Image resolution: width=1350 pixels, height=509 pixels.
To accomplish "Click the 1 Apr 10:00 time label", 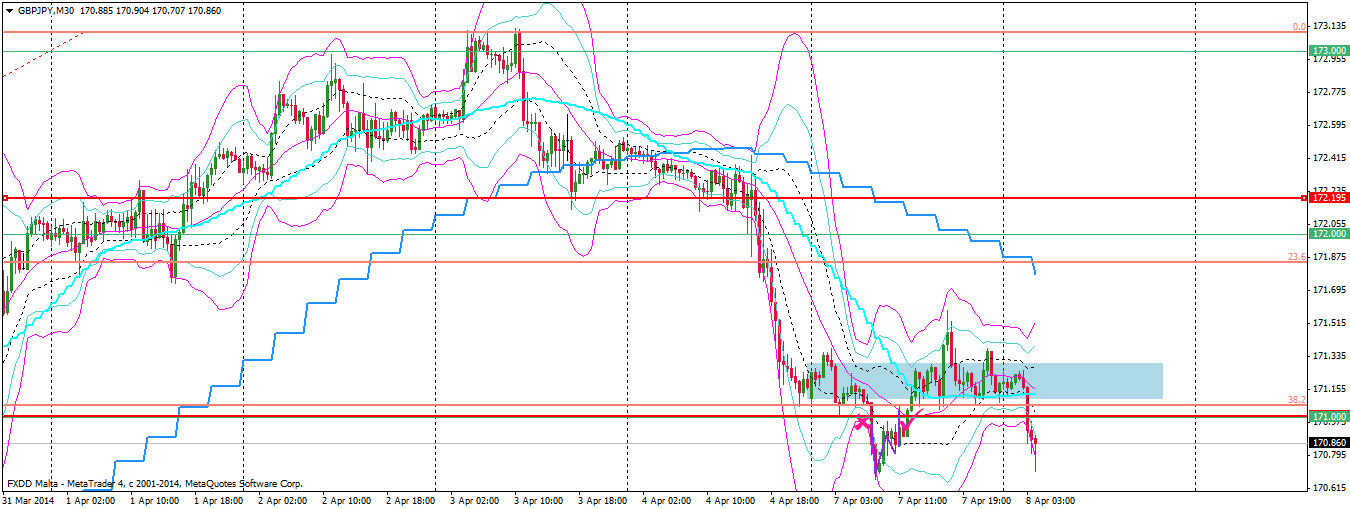I will pyautogui.click(x=155, y=499).
